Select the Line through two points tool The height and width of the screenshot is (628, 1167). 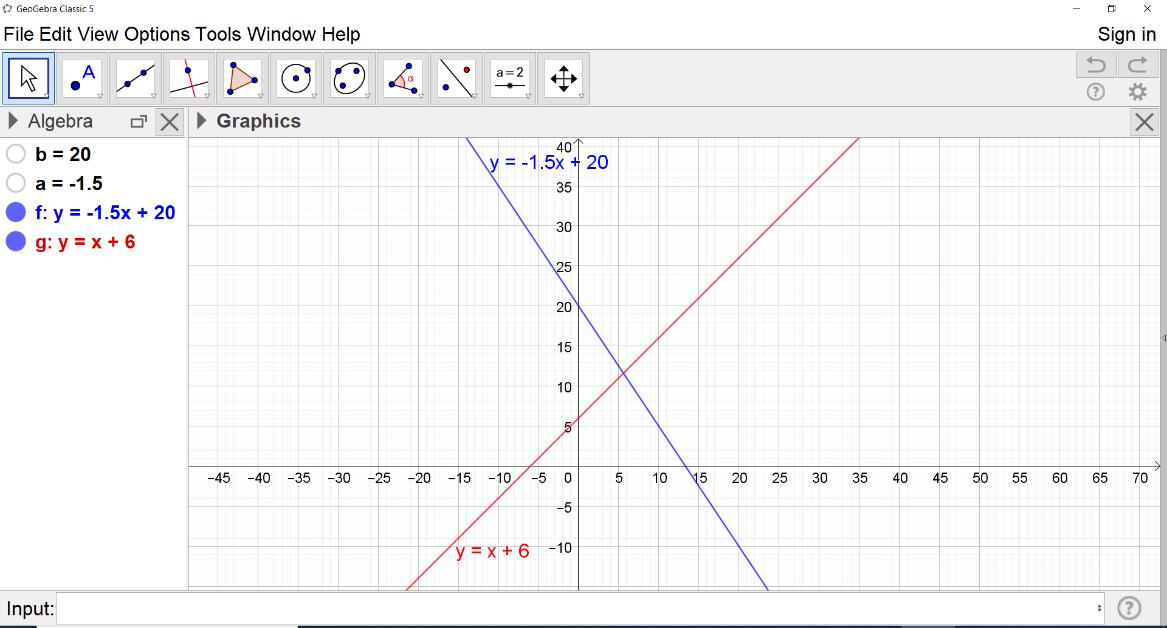[135, 78]
